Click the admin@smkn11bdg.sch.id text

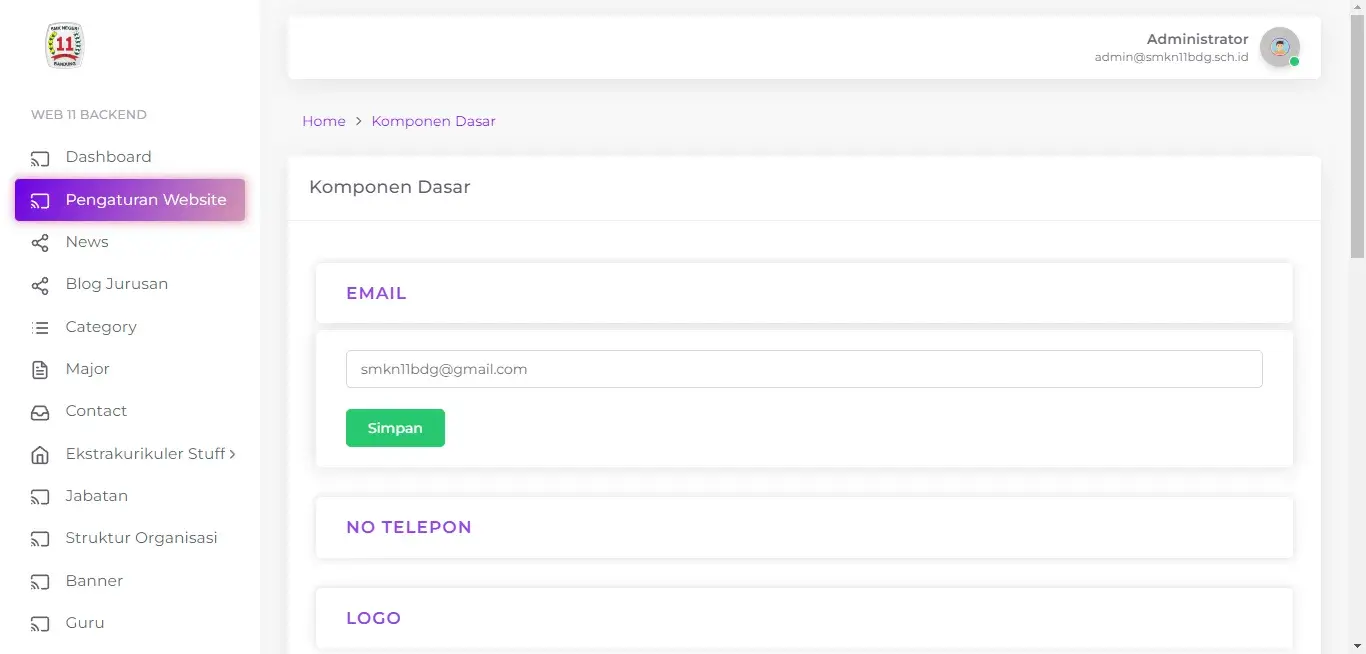coord(1171,58)
